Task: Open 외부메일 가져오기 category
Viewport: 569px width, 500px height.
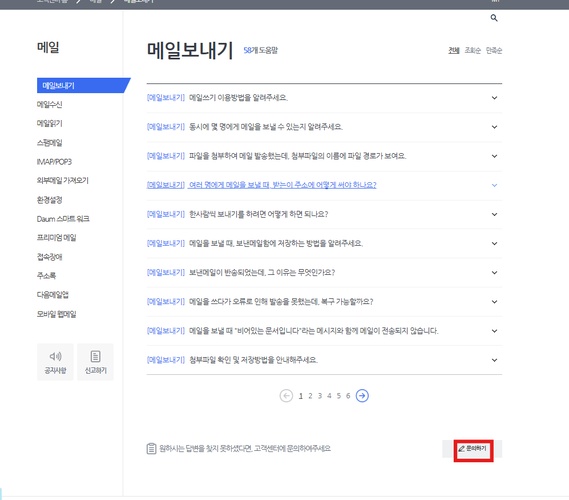Action: (62, 180)
